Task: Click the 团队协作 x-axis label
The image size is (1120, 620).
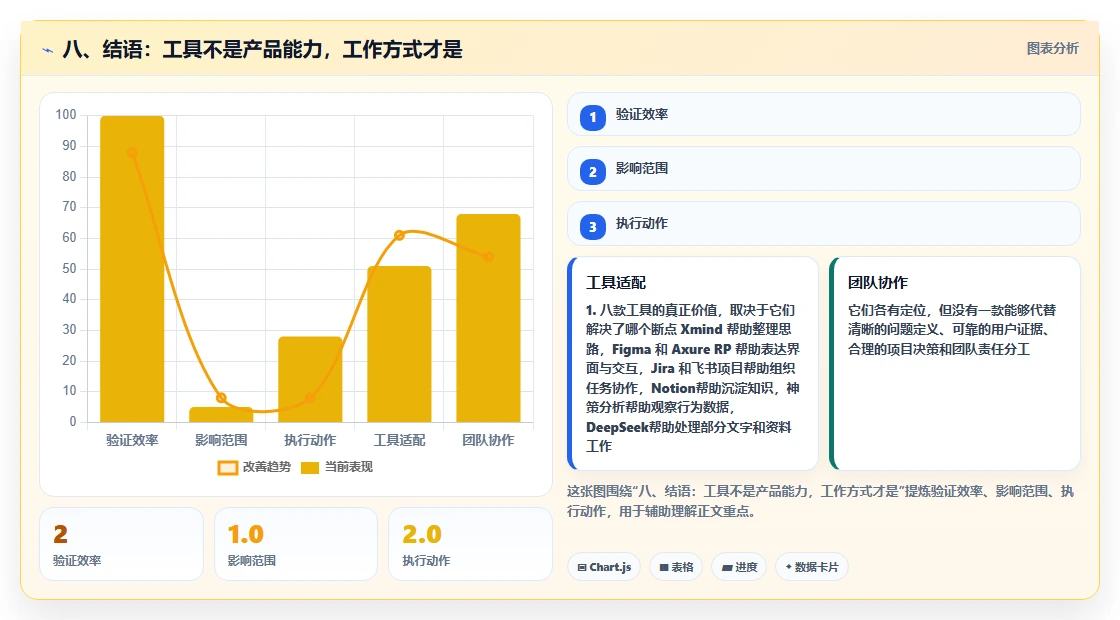Action: point(489,441)
